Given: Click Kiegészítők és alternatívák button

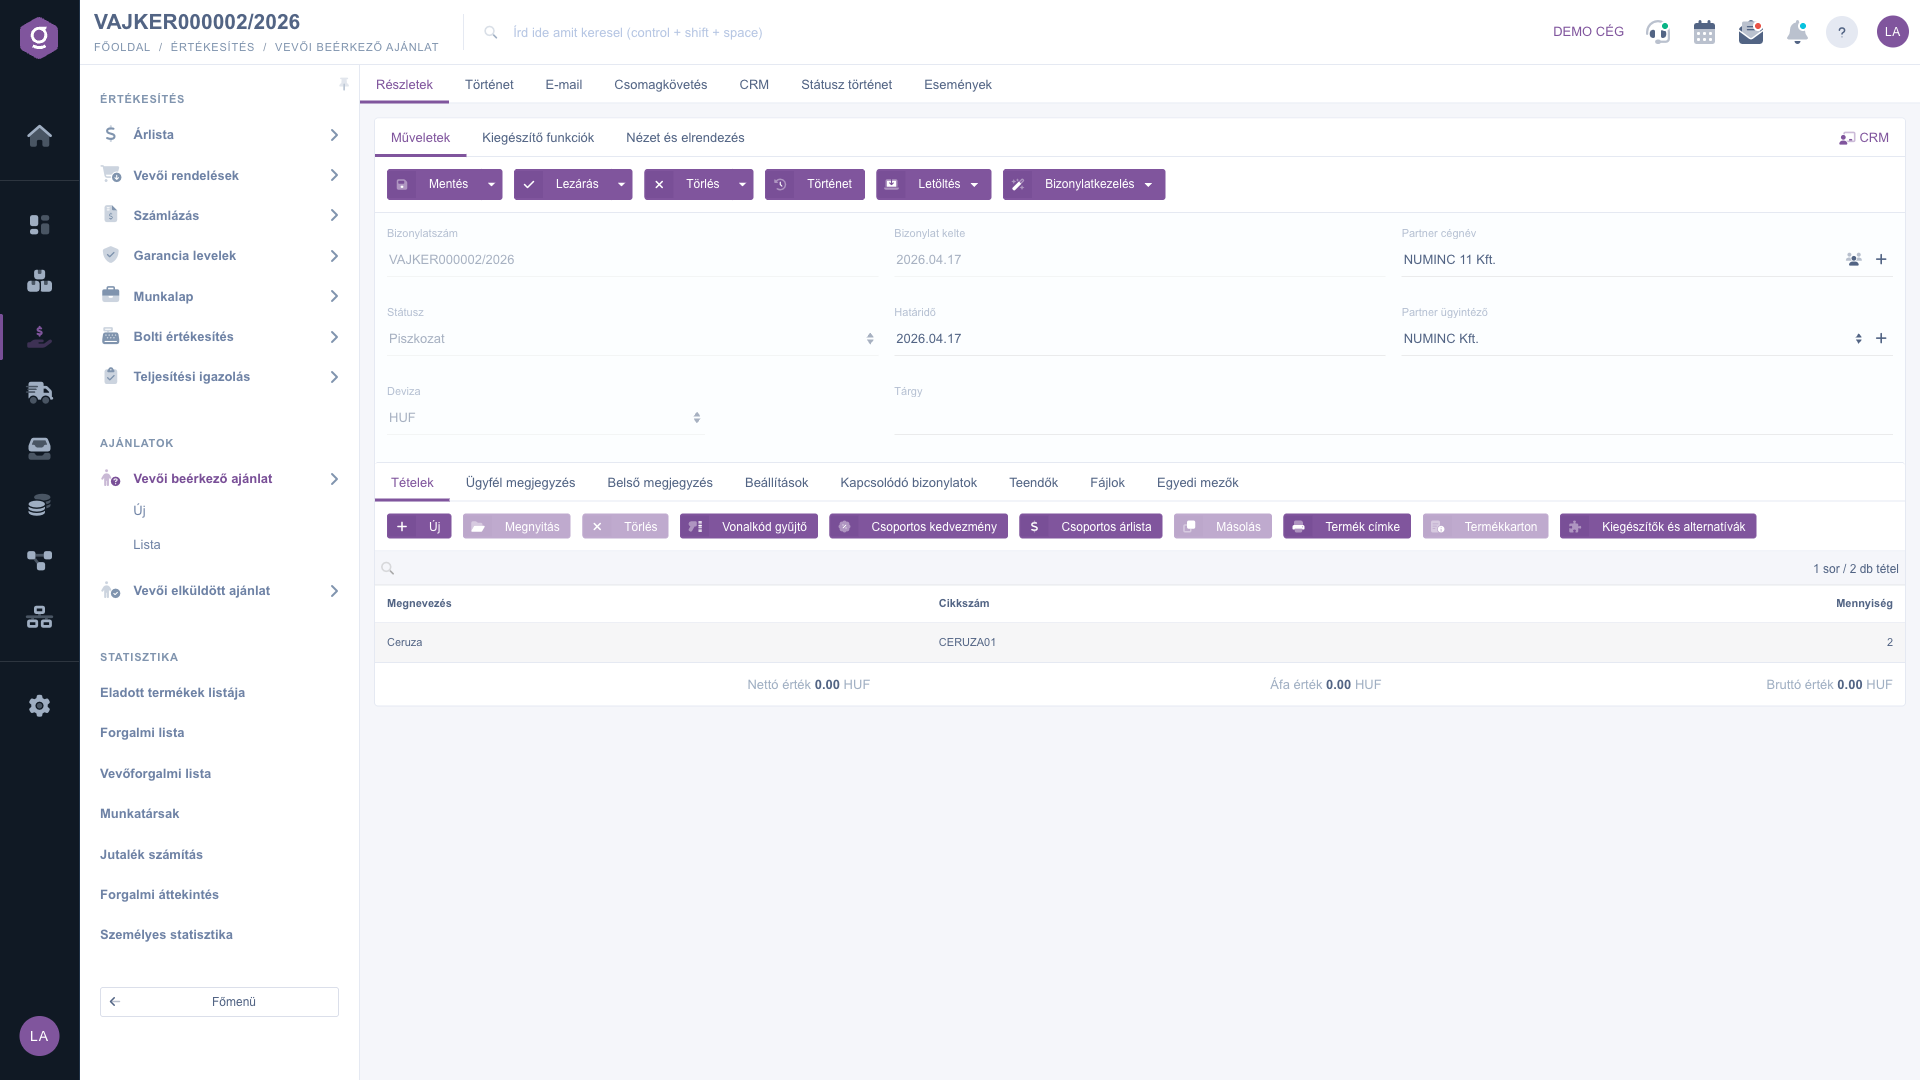Looking at the screenshot, I should pos(1658,527).
